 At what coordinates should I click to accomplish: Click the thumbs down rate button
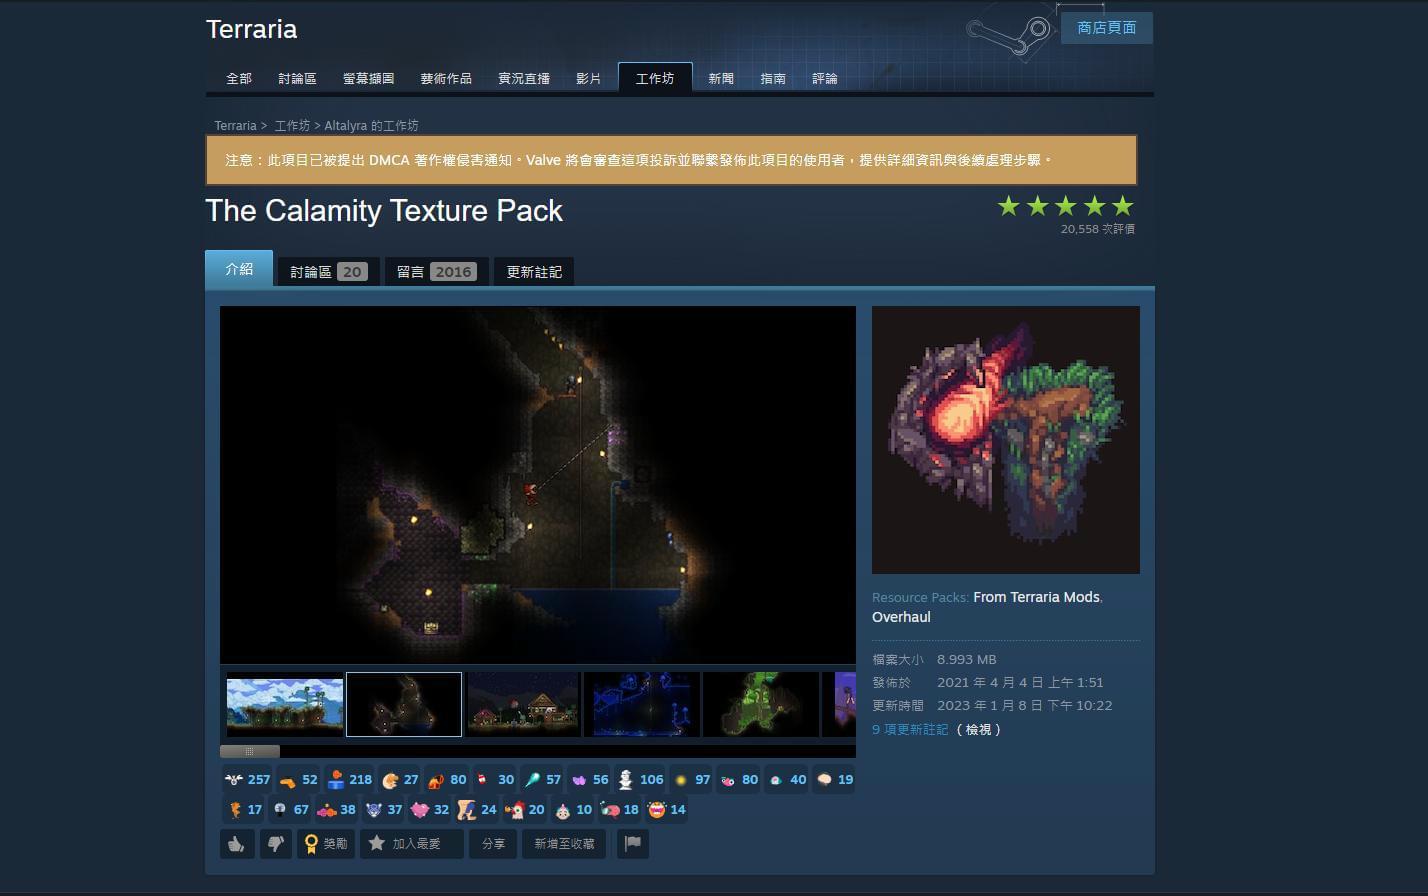(x=275, y=844)
